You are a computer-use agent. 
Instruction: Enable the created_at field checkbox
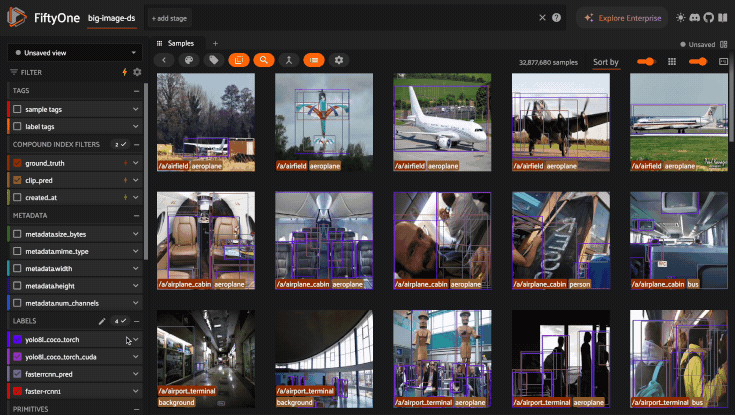[x=17, y=197]
